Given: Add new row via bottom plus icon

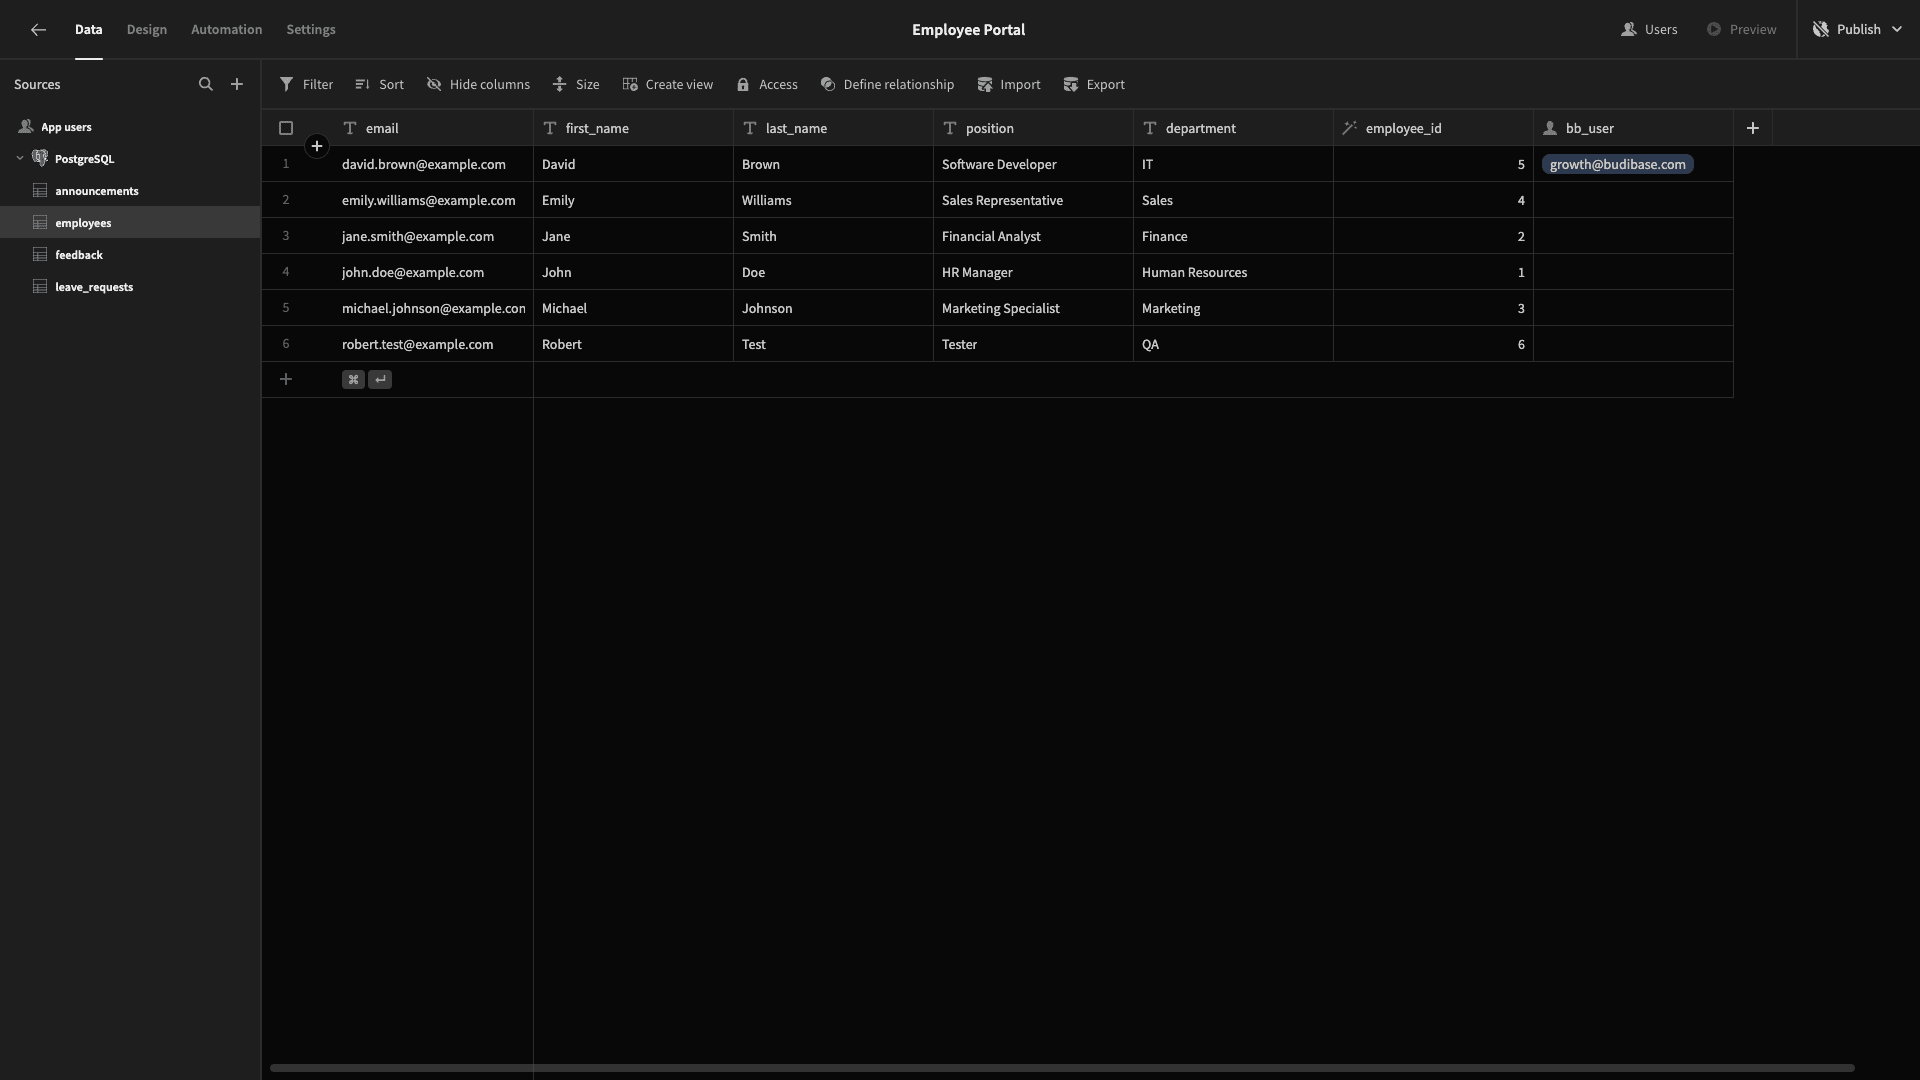Looking at the screenshot, I should click(x=286, y=380).
